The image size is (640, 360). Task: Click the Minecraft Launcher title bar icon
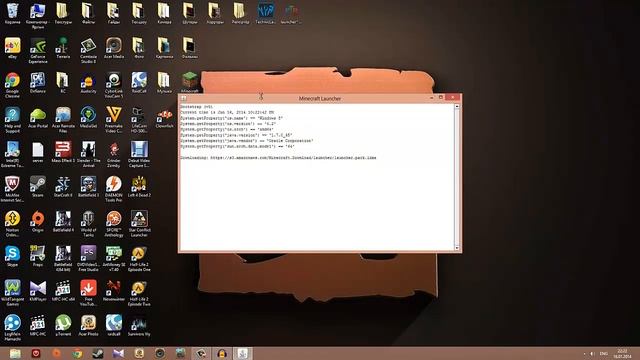(184, 98)
